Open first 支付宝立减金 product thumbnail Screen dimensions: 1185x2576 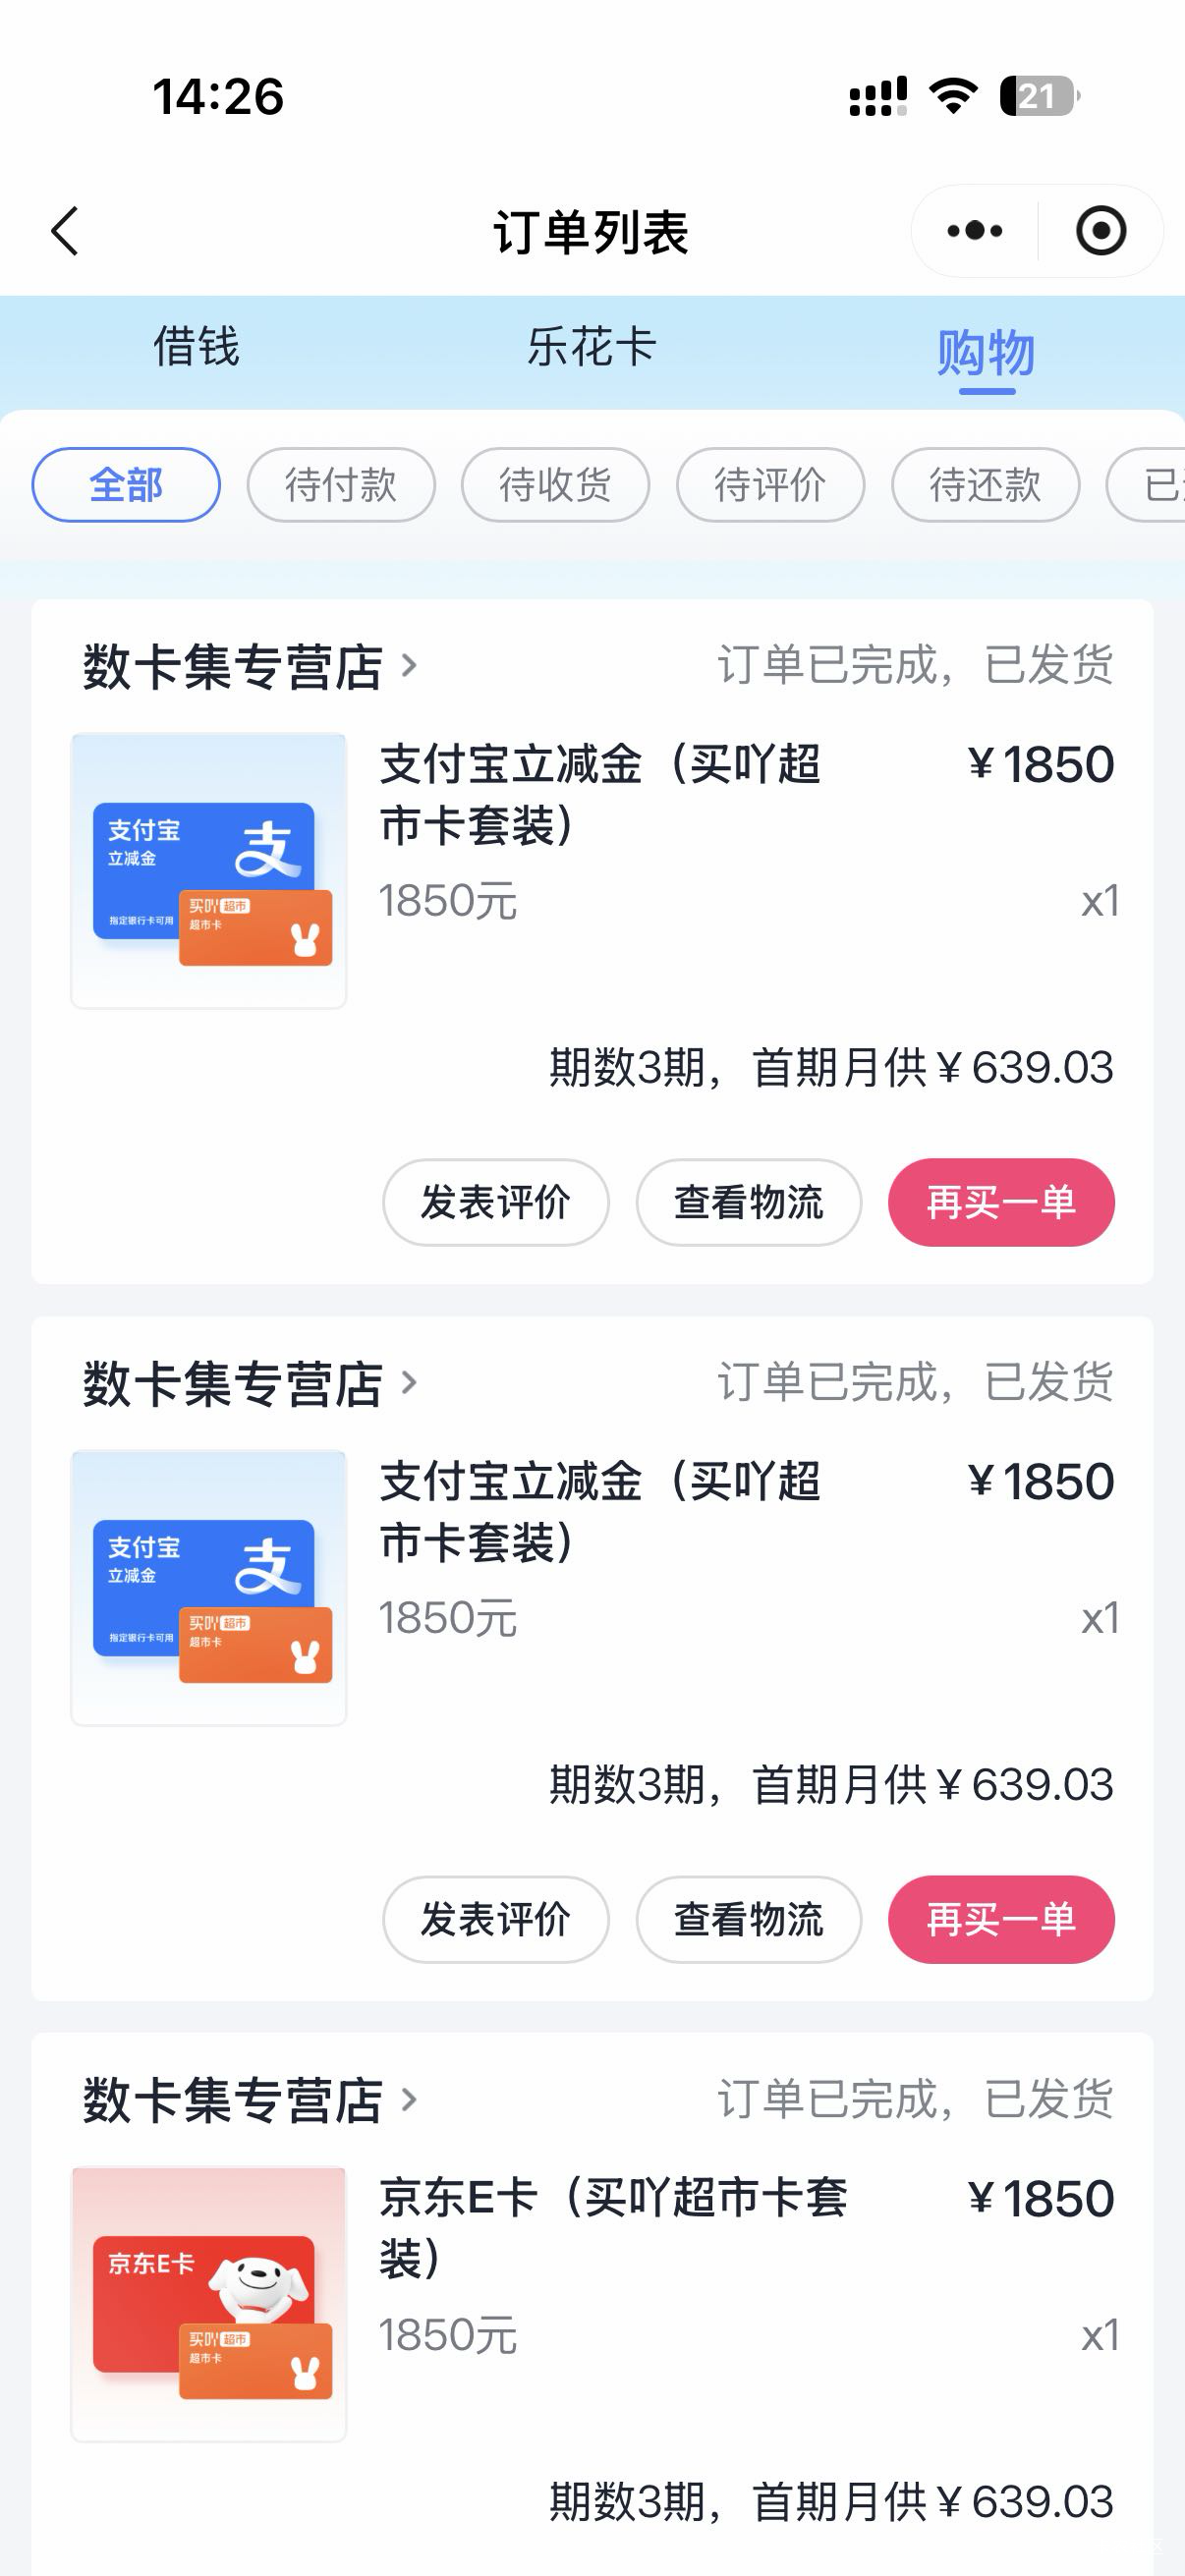[x=209, y=870]
